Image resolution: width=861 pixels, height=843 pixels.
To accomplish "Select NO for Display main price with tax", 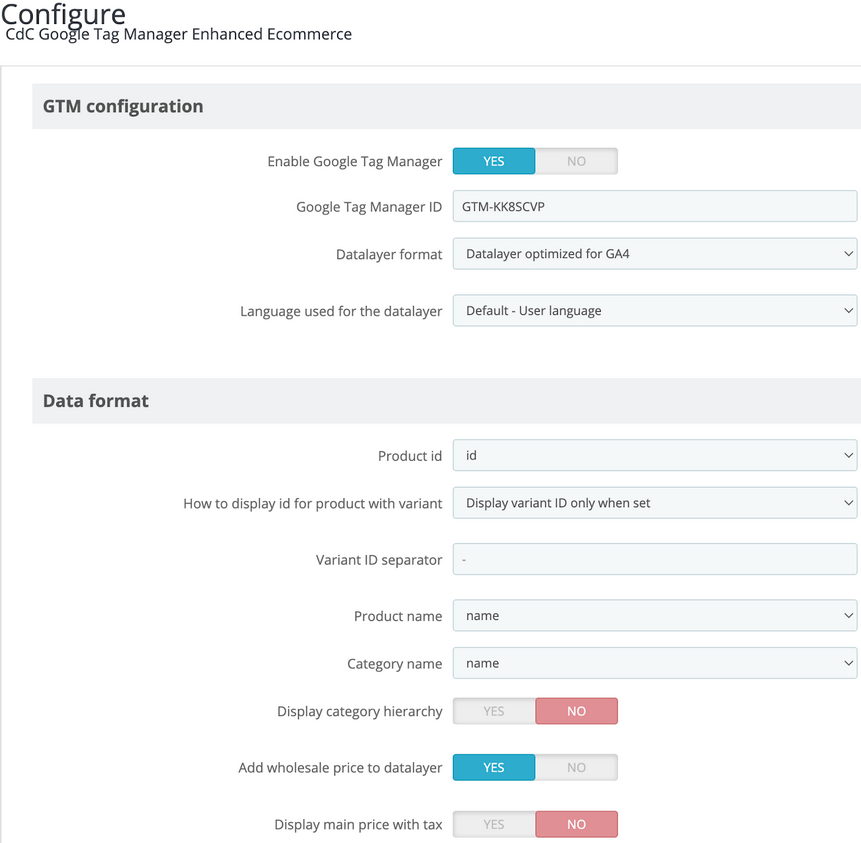I will point(576,825).
